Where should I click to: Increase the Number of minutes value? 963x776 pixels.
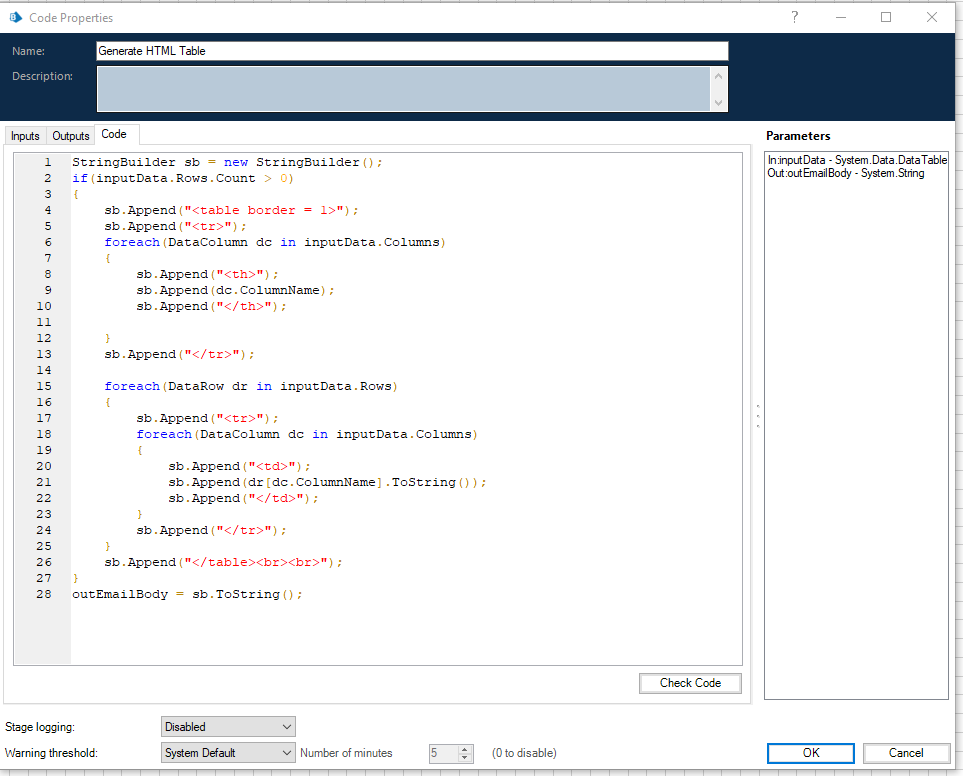click(465, 749)
